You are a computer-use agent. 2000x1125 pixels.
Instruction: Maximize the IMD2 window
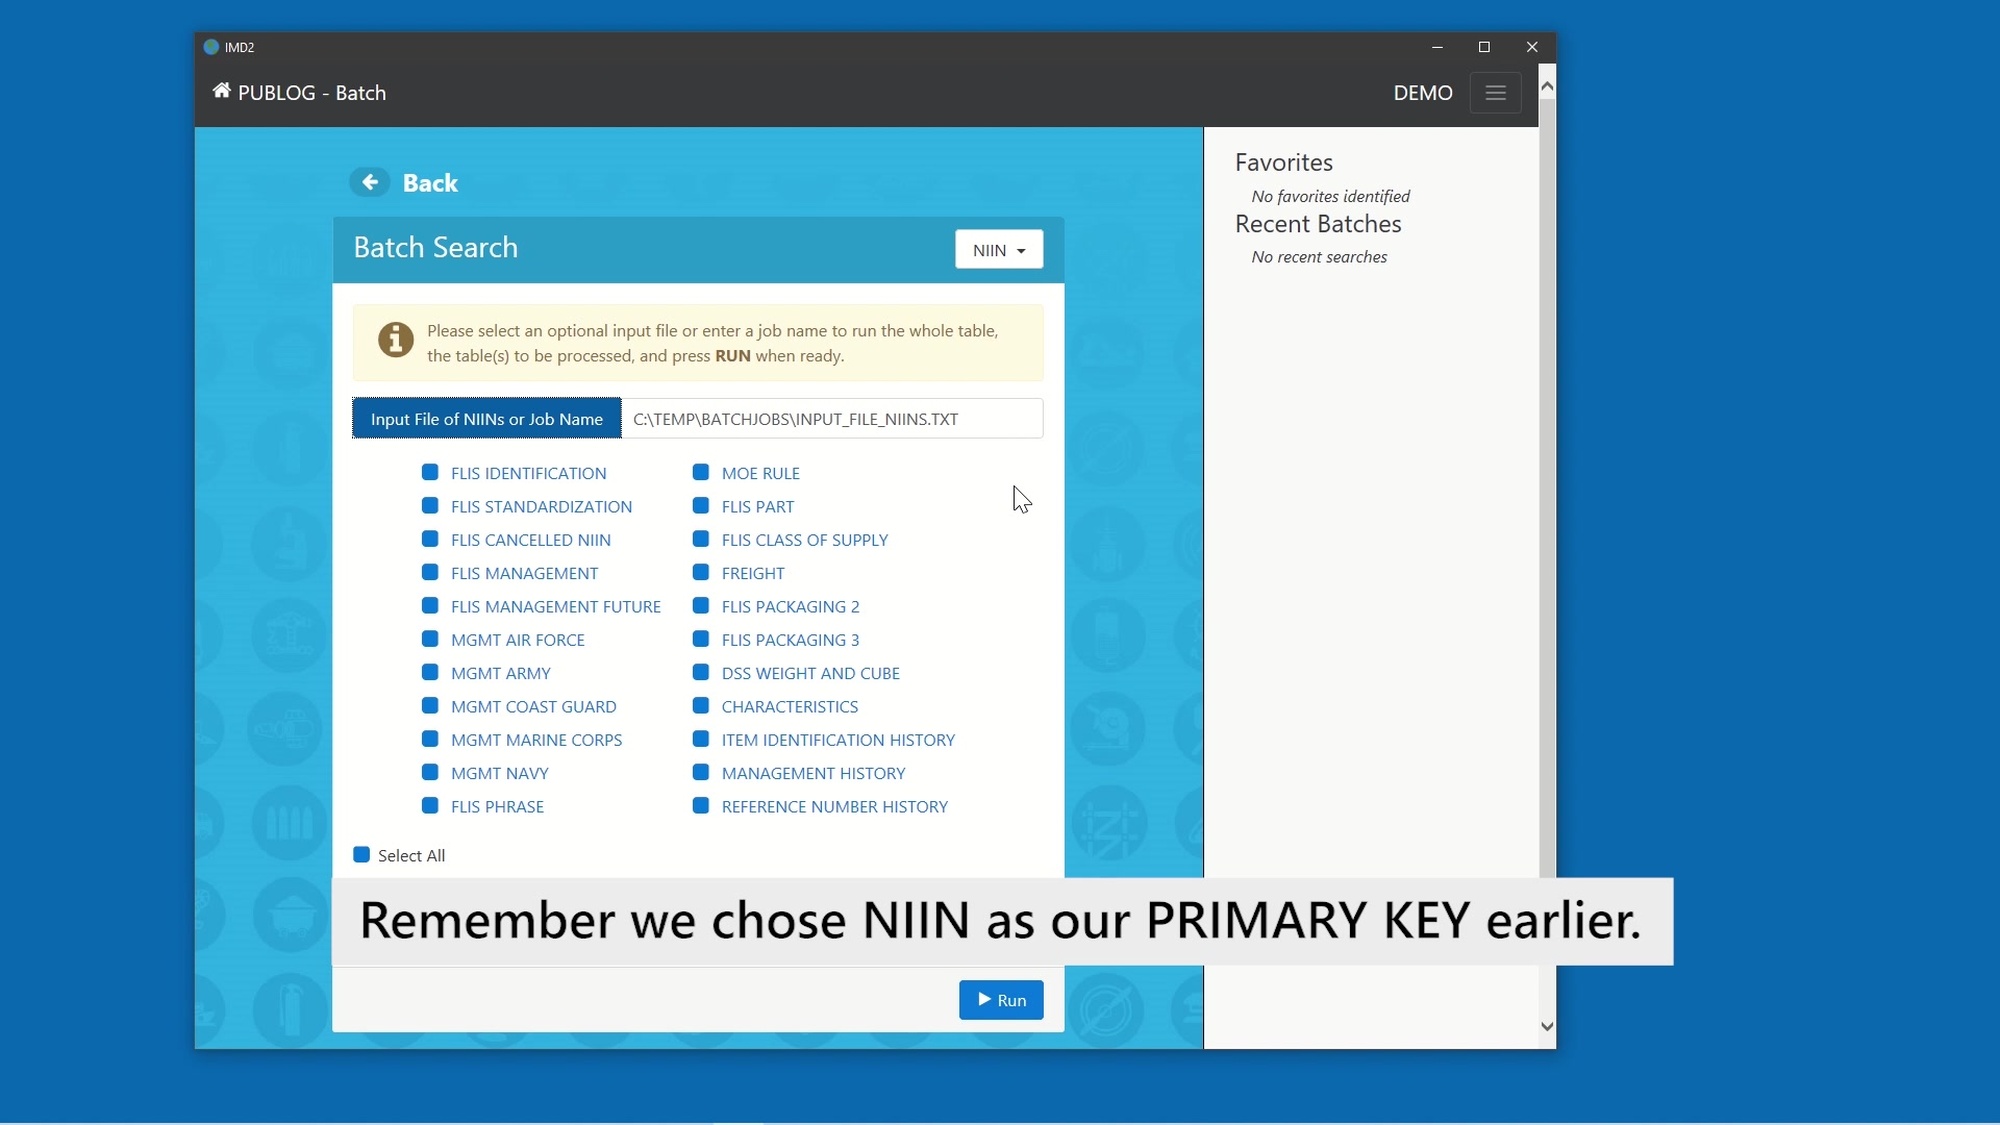[1484, 47]
